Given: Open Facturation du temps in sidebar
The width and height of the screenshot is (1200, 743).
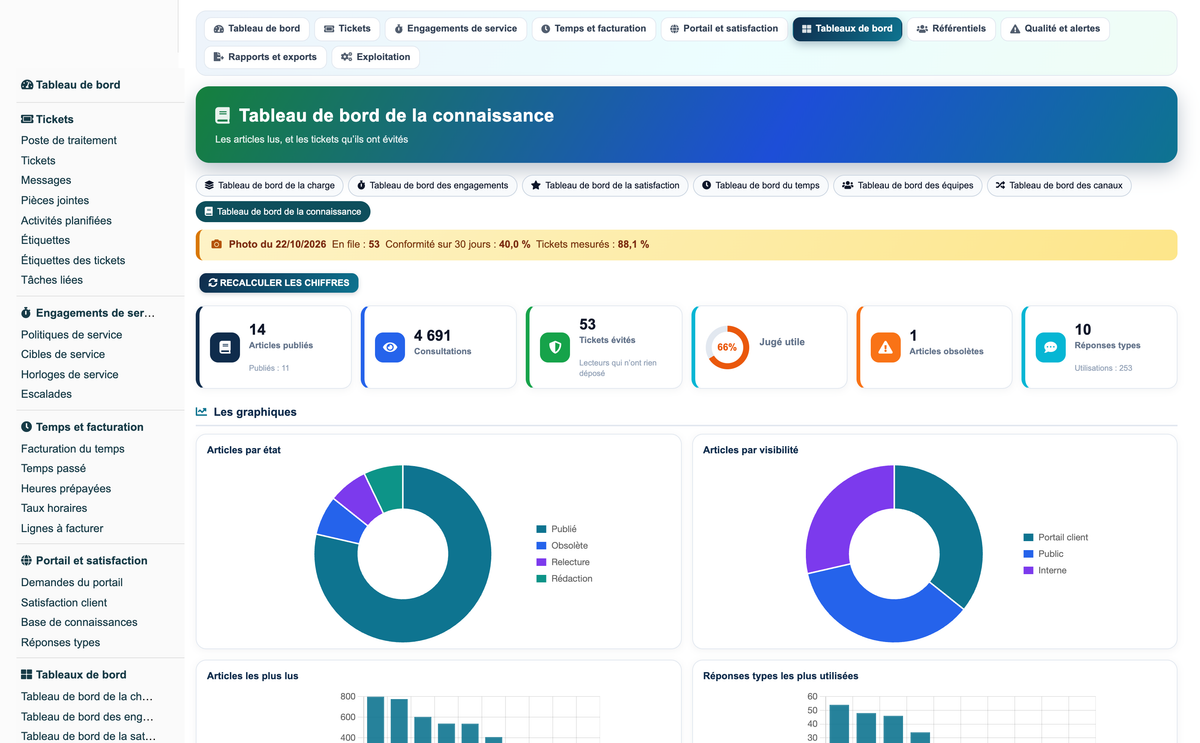Looking at the screenshot, I should tap(73, 449).
